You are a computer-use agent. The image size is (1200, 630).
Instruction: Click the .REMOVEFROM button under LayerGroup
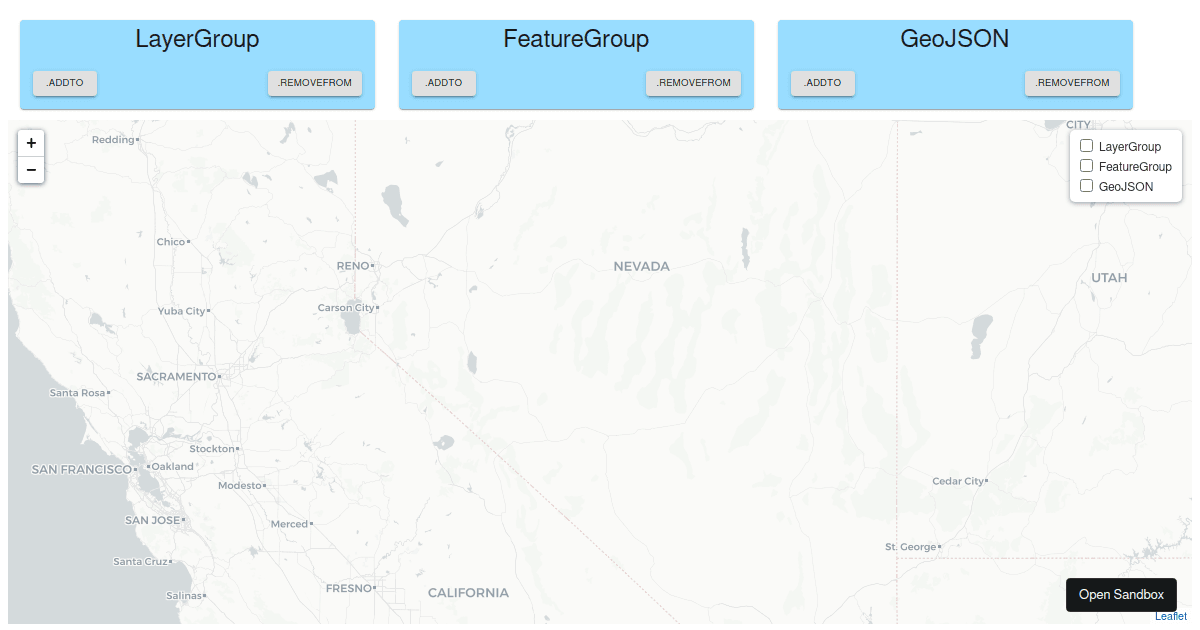[314, 83]
